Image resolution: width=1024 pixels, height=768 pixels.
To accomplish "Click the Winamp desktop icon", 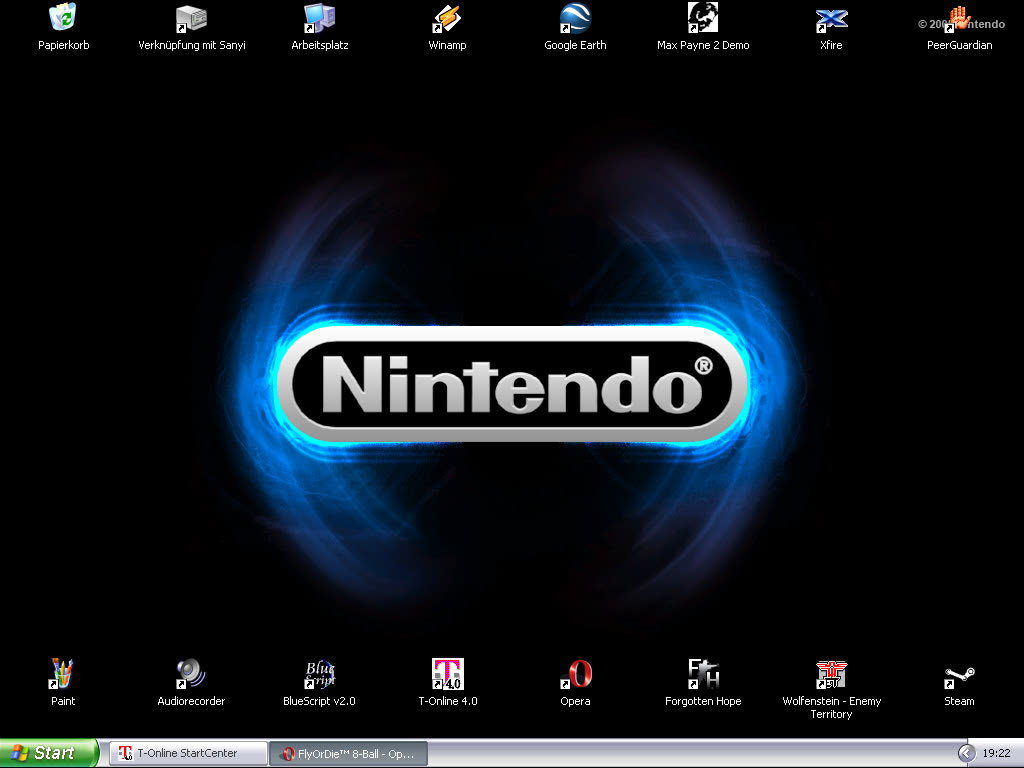I will (x=447, y=19).
